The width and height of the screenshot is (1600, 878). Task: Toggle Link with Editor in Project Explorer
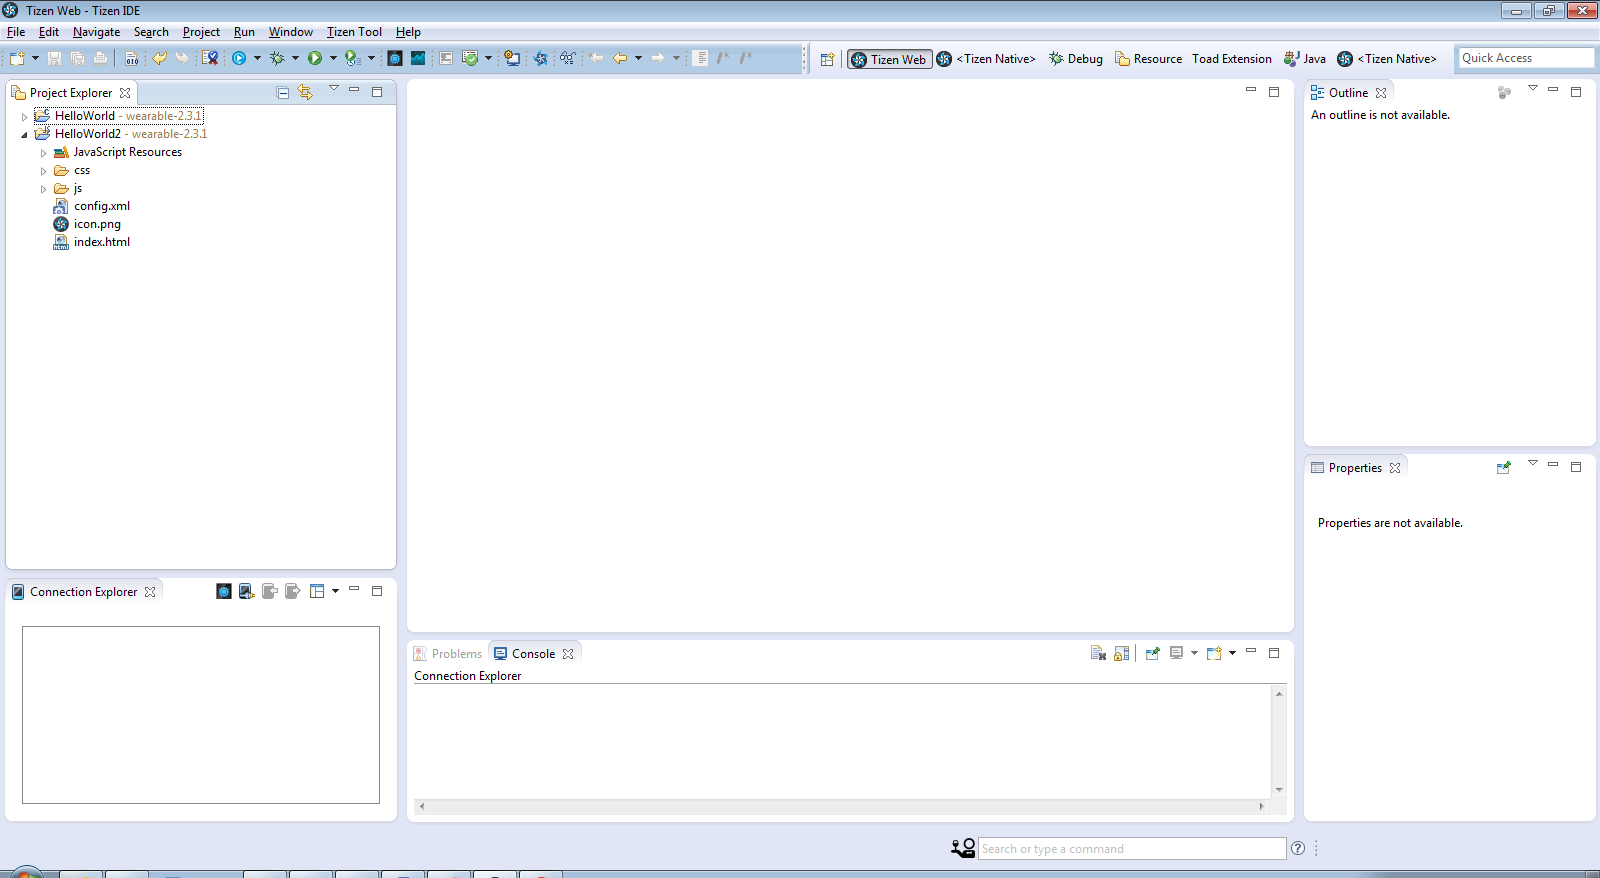click(306, 92)
